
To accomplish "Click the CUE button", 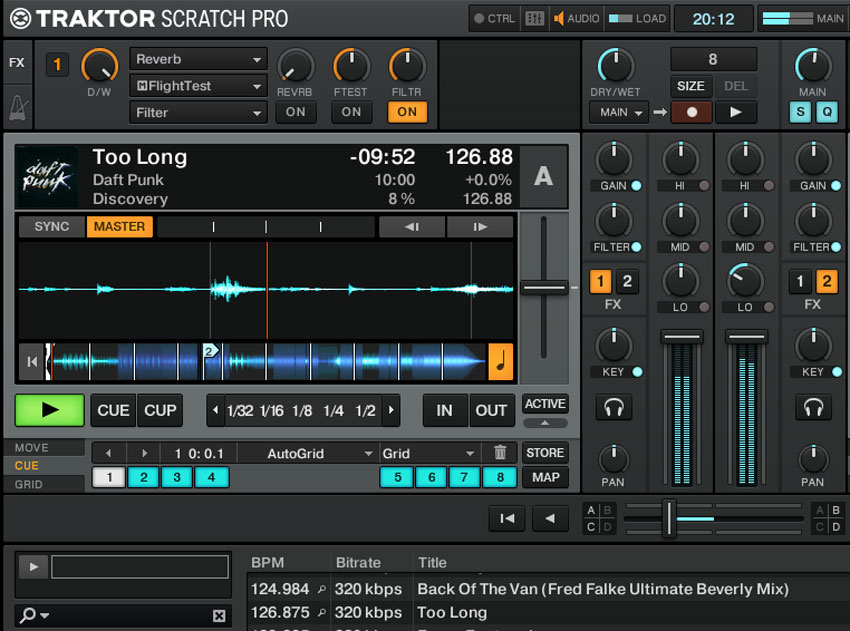I will [113, 410].
